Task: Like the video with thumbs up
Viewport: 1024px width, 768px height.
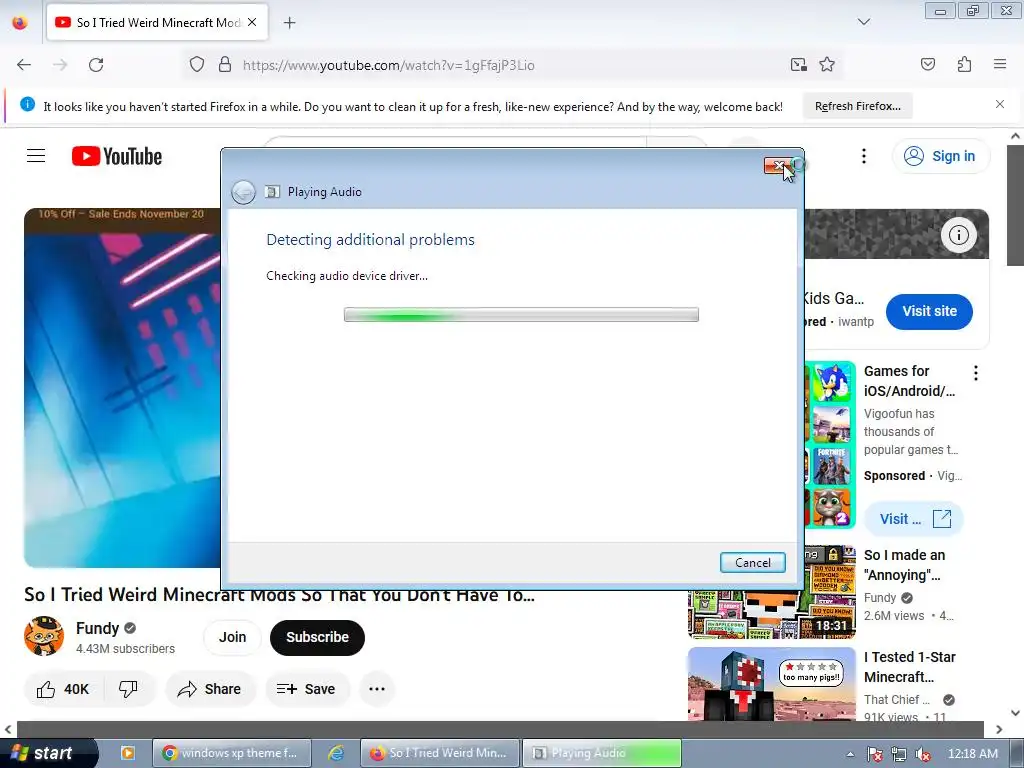Action: [x=63, y=689]
